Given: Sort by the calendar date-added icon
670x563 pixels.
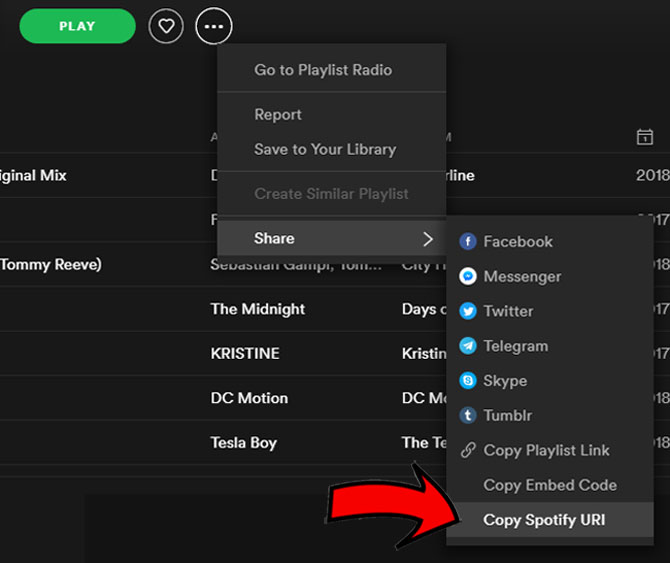Looking at the screenshot, I should [x=644, y=137].
